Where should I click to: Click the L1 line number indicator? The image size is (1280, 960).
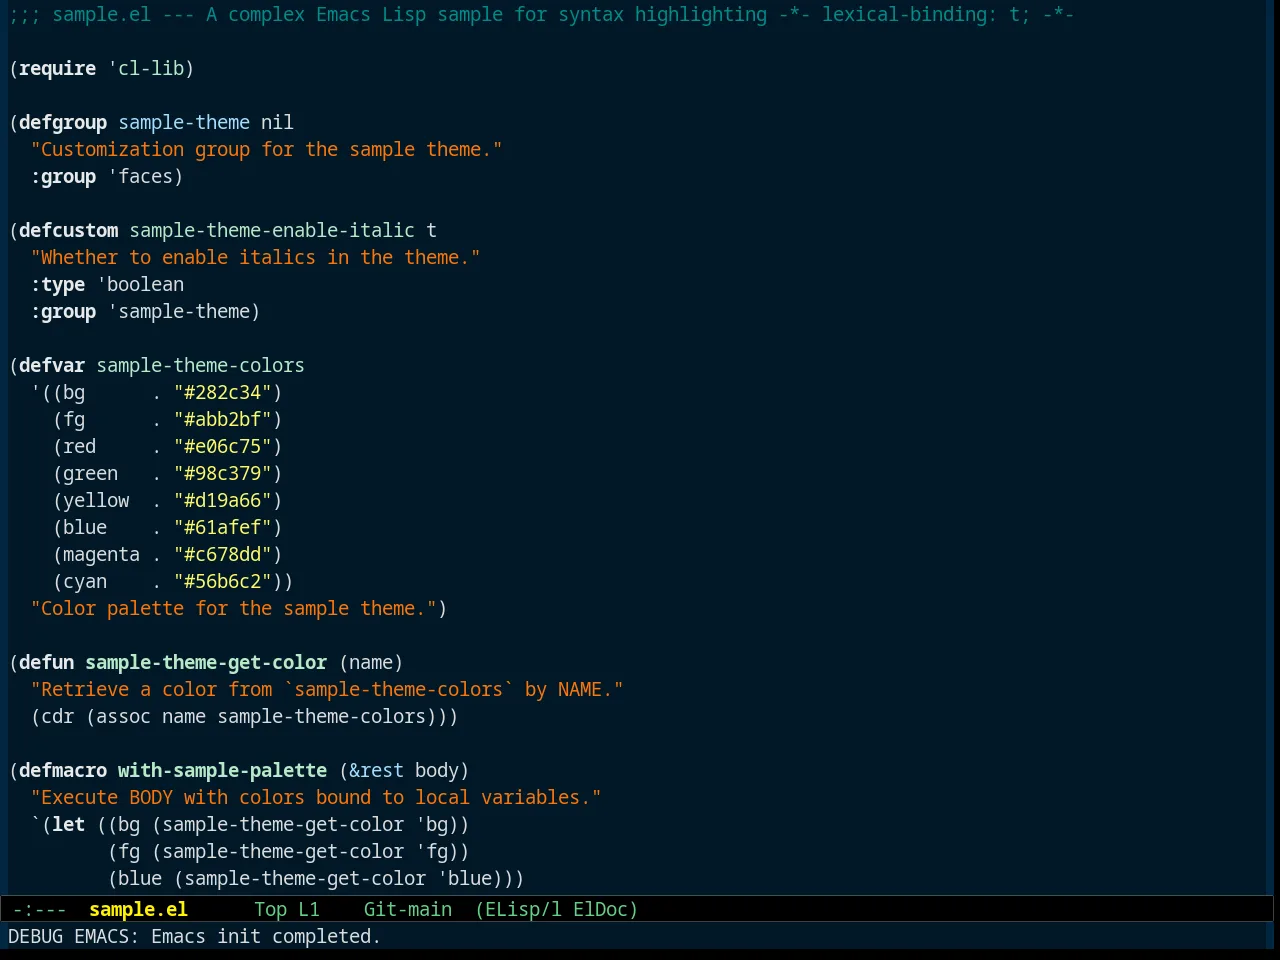click(x=309, y=909)
